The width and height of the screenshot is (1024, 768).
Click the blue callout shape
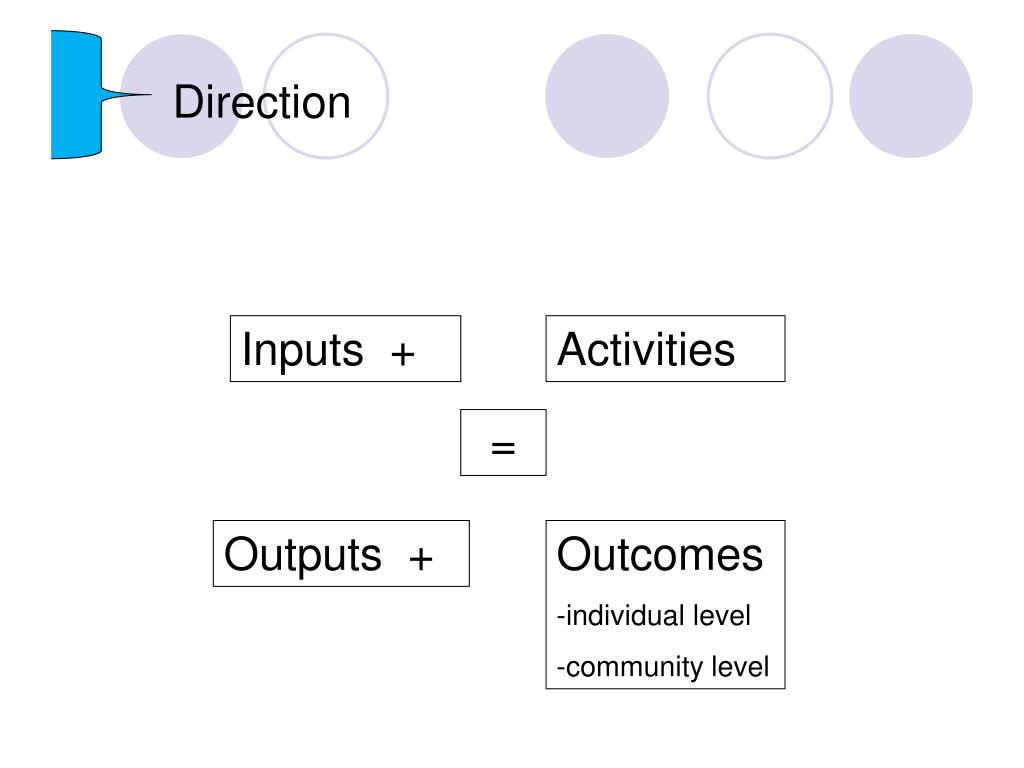pos(76,94)
